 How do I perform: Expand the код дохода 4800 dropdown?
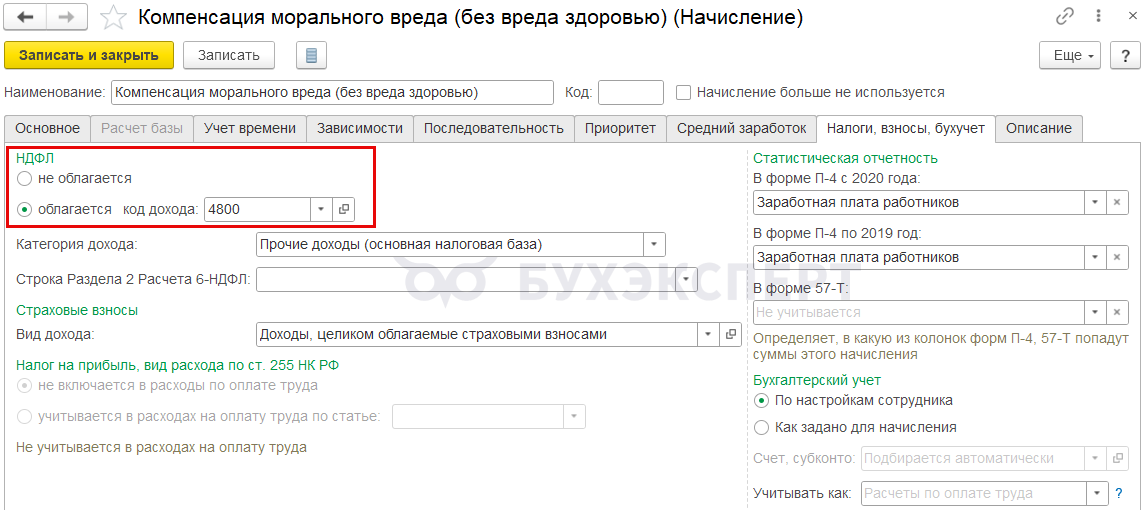click(321, 209)
